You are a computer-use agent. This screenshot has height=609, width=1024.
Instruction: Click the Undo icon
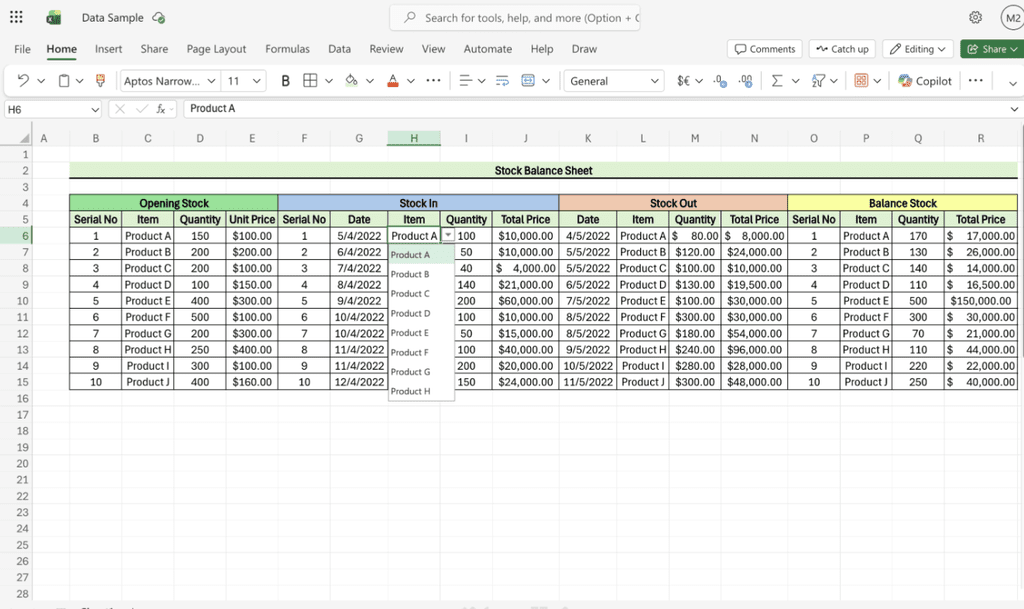(23, 81)
